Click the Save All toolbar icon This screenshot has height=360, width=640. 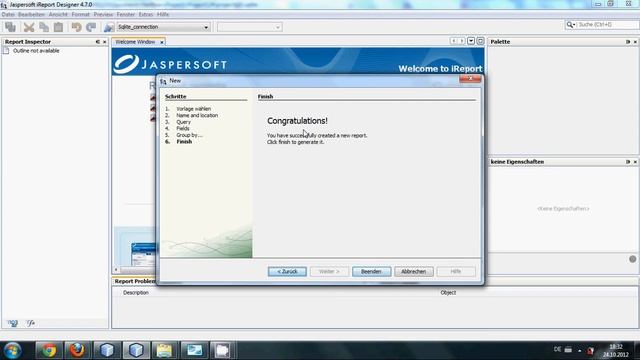10,27
